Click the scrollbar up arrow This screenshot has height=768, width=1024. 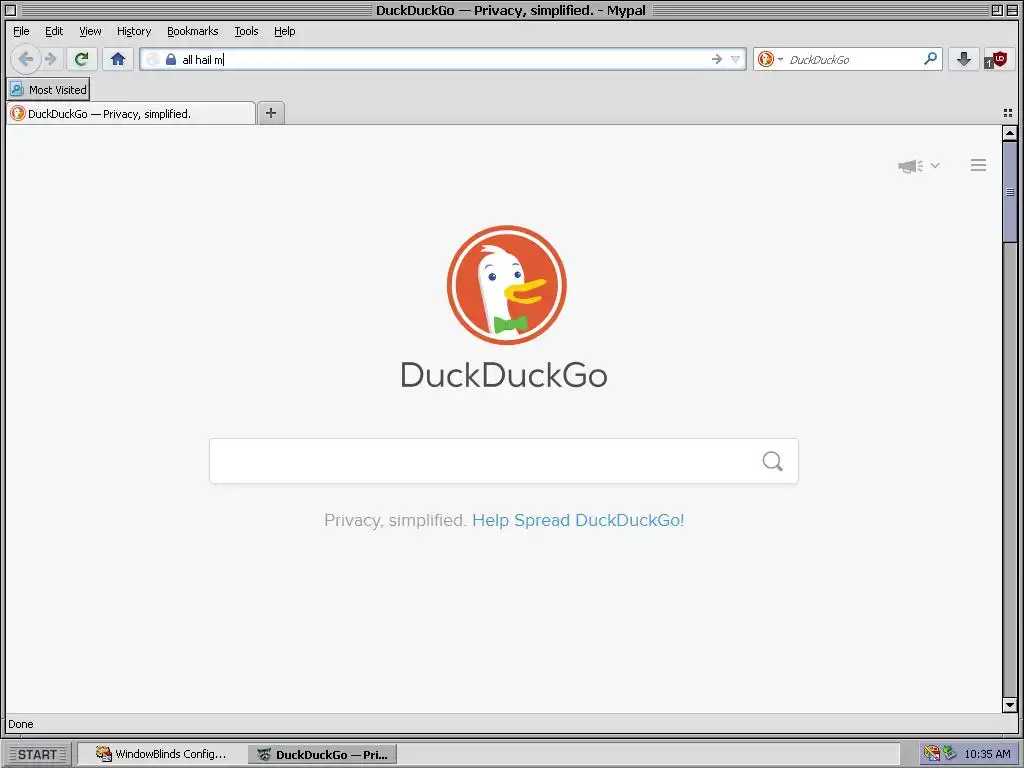click(x=1010, y=133)
